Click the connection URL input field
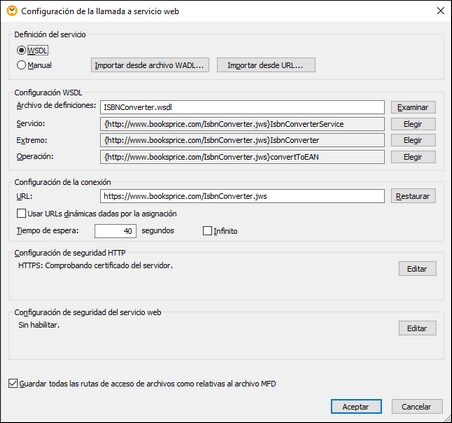 click(242, 196)
